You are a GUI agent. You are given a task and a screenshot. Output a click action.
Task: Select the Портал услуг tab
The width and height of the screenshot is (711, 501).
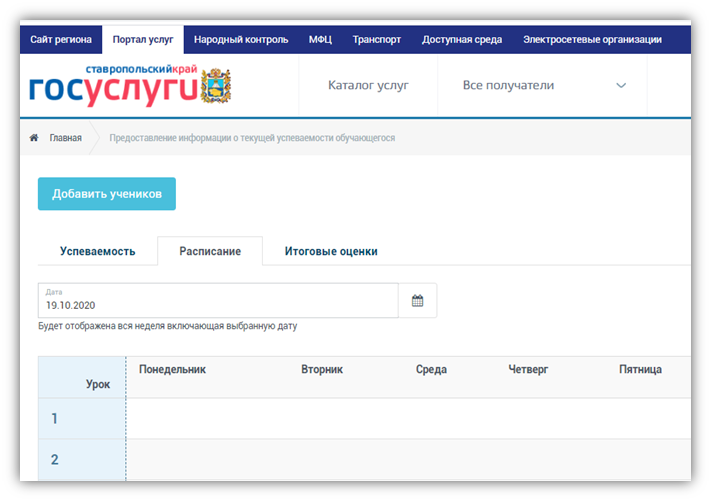pyautogui.click(x=143, y=39)
